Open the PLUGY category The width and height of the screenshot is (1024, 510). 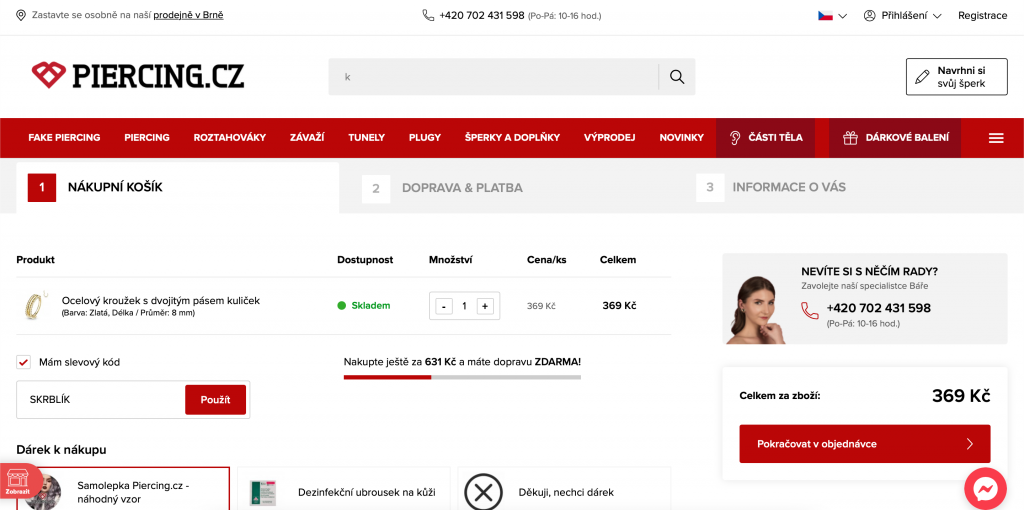coord(424,138)
